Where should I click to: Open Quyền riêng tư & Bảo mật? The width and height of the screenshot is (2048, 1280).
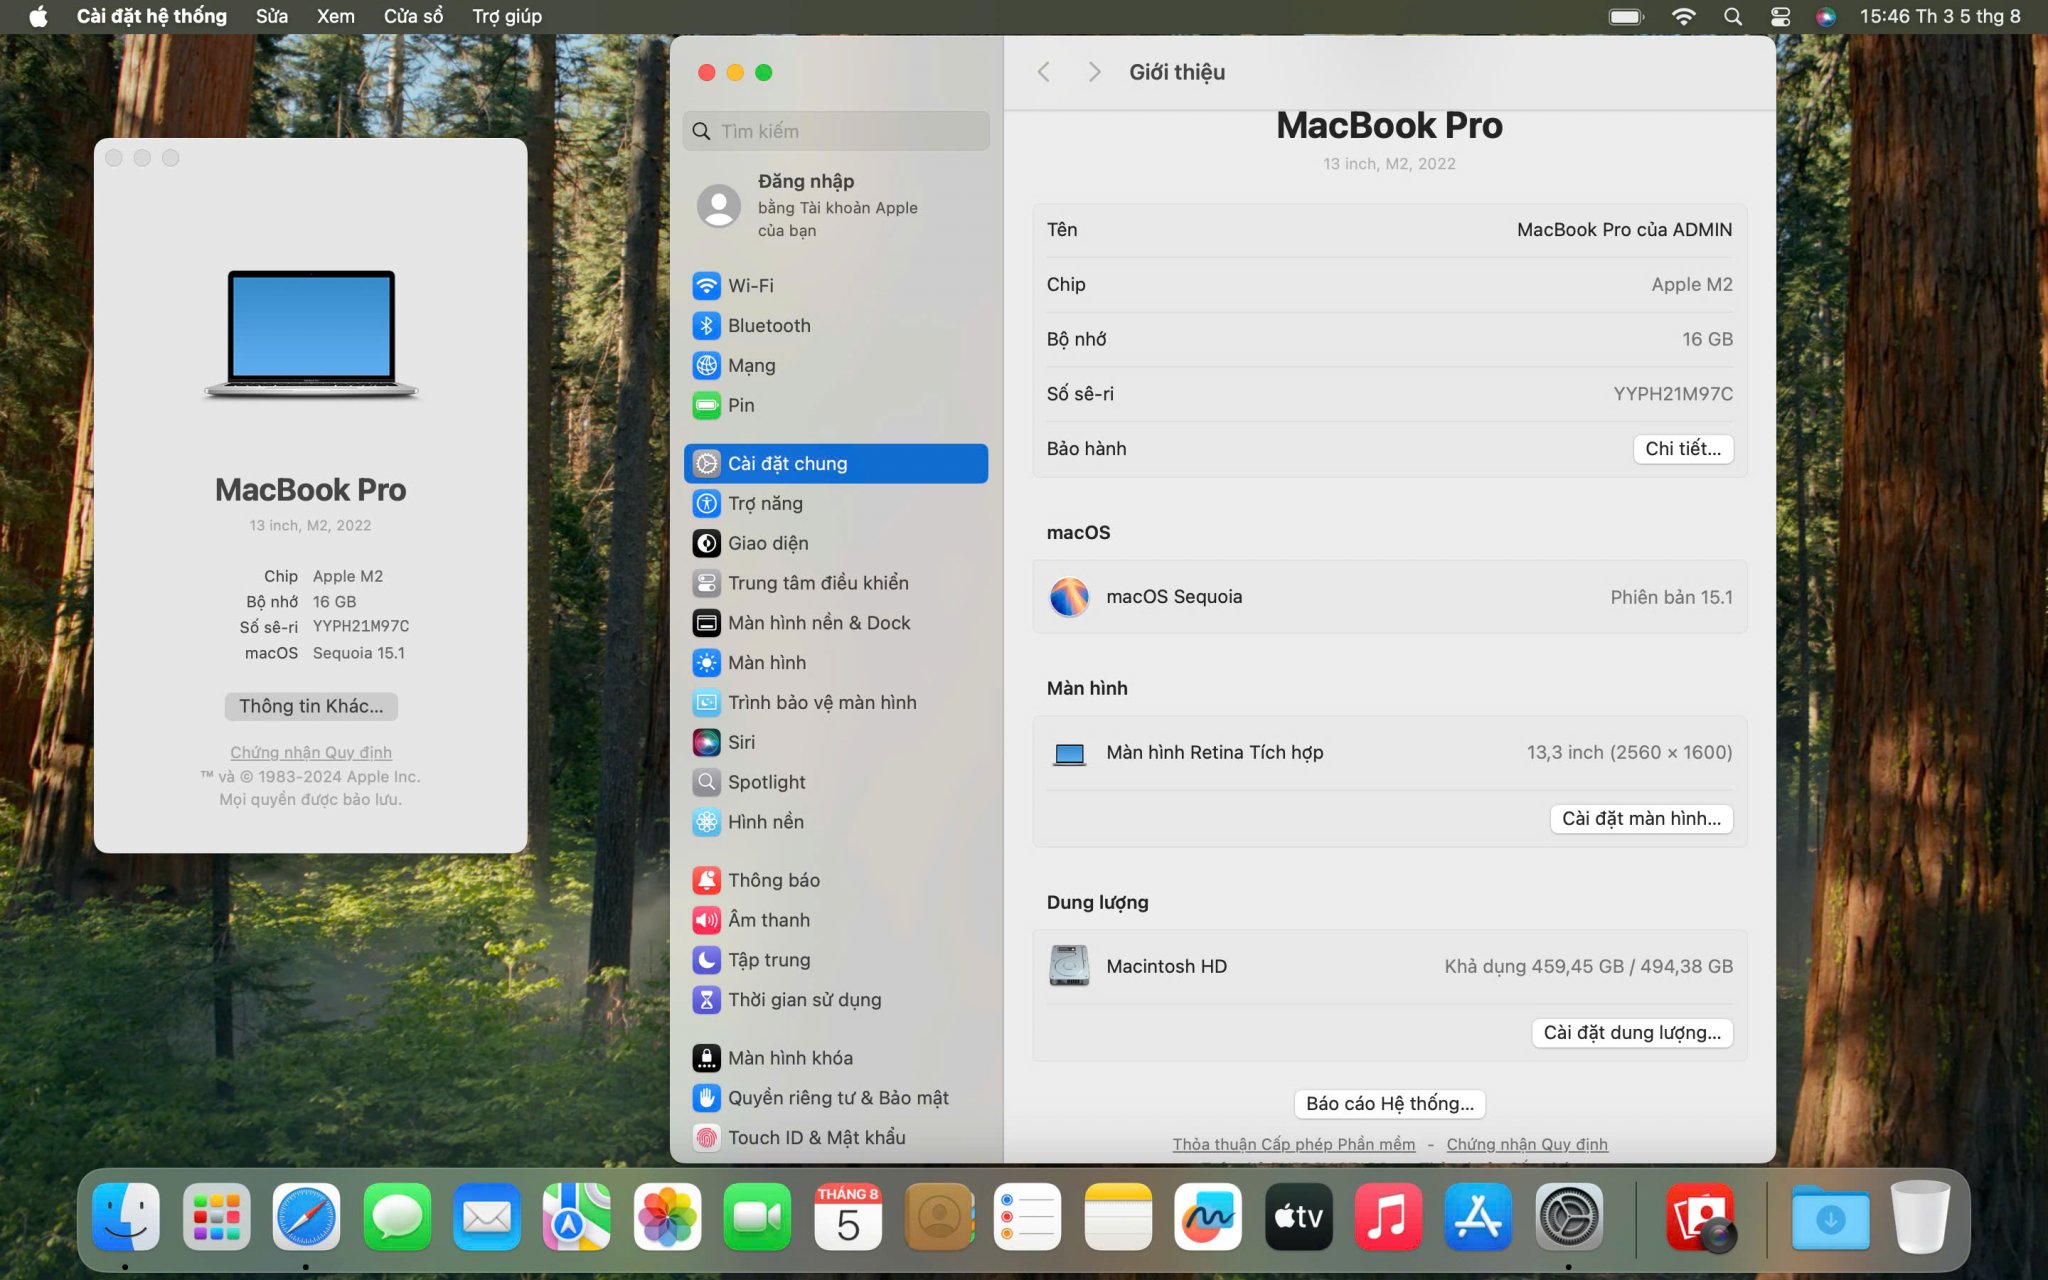[x=836, y=1098]
